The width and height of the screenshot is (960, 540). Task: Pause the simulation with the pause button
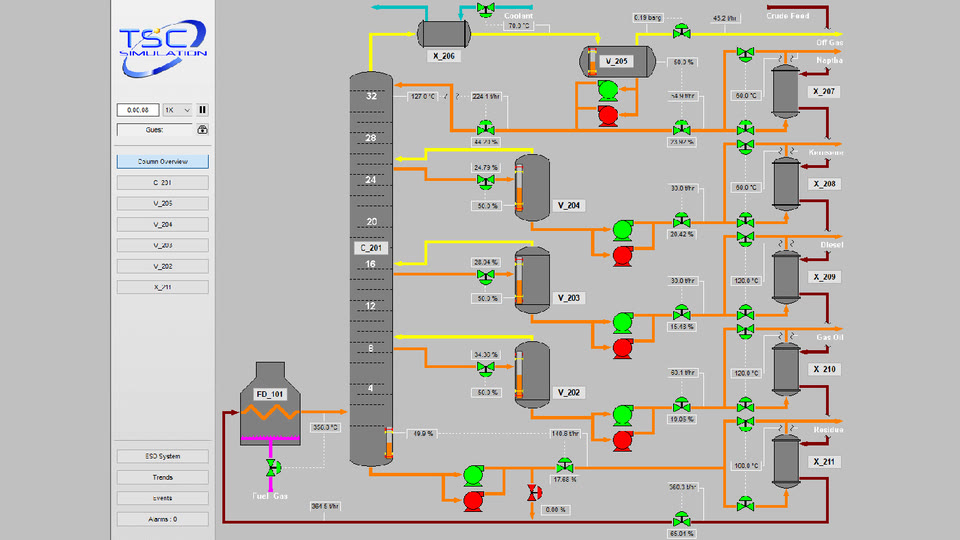point(203,110)
